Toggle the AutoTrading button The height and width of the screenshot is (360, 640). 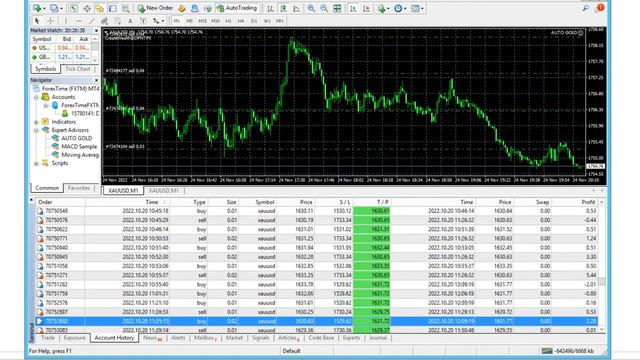pos(237,8)
